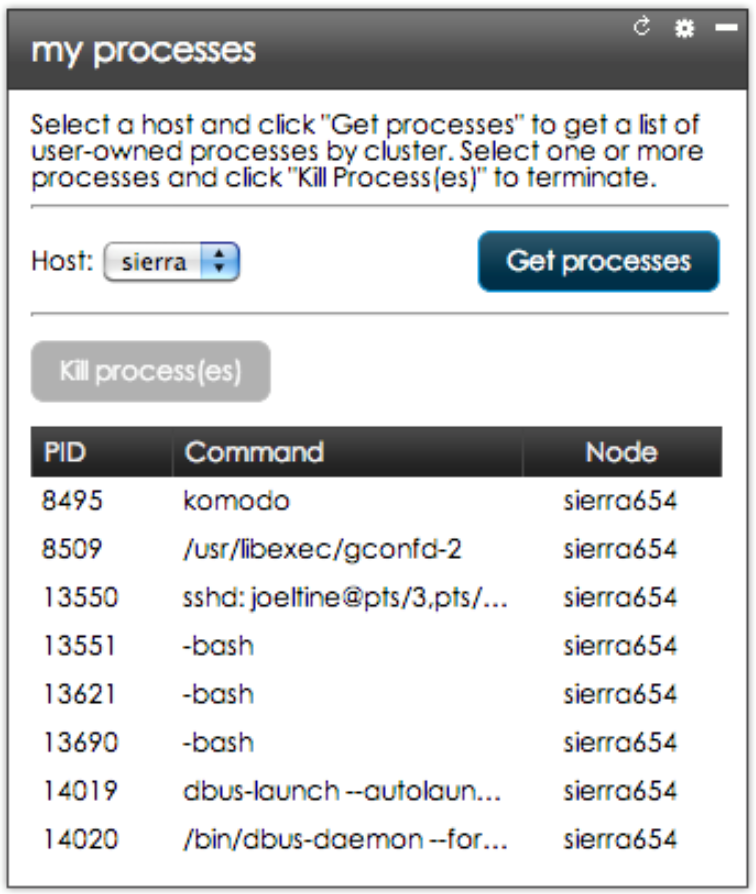Image resolution: width=756 pixels, height=894 pixels.
Task: Select the -bash process with PID 13690
Action: 218,742
